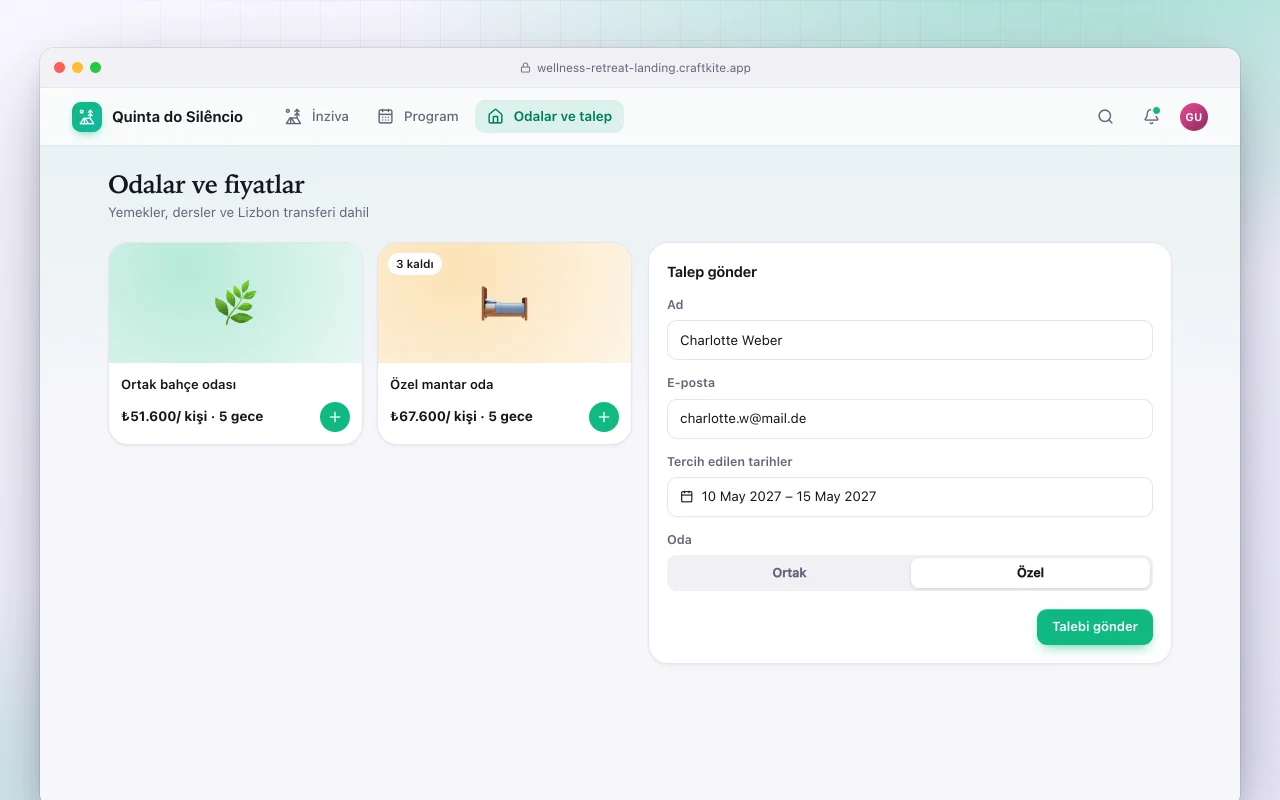Click the lock icon in address bar
This screenshot has height=800, width=1280.
(525, 68)
